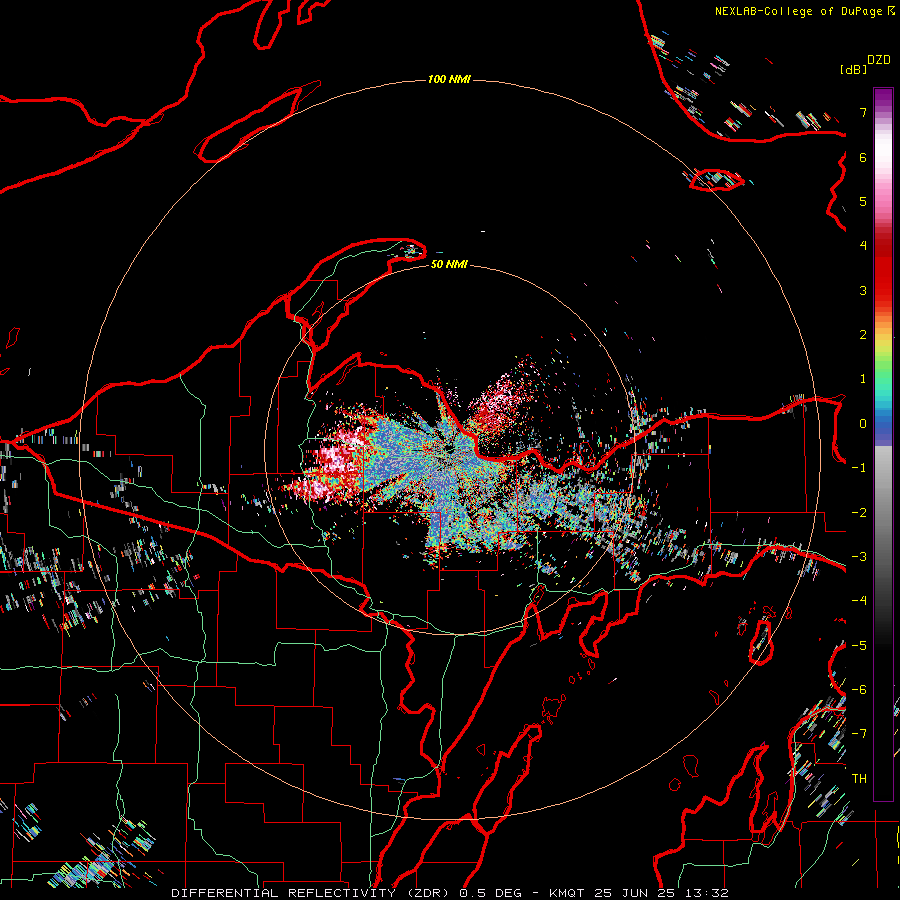Screen dimensions: 900x900
Task: Select the 100 NMI range ring label
Action: click(449, 79)
